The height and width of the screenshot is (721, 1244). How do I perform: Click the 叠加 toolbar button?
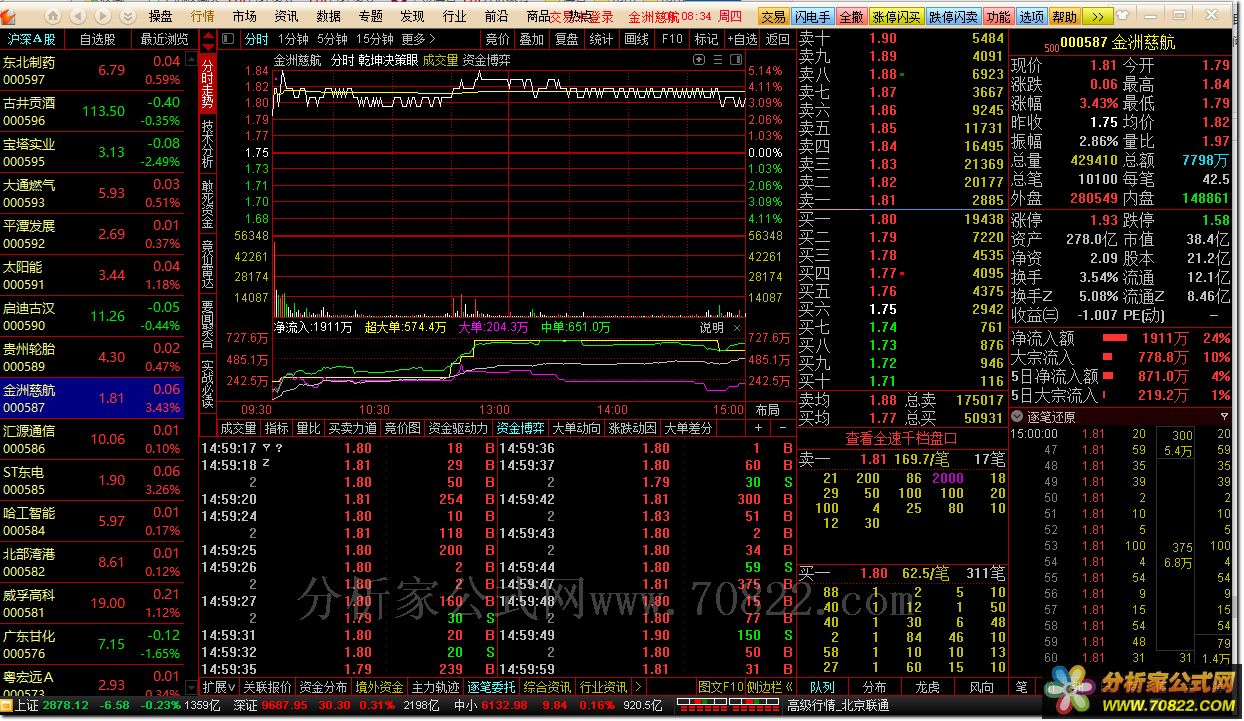(532, 39)
